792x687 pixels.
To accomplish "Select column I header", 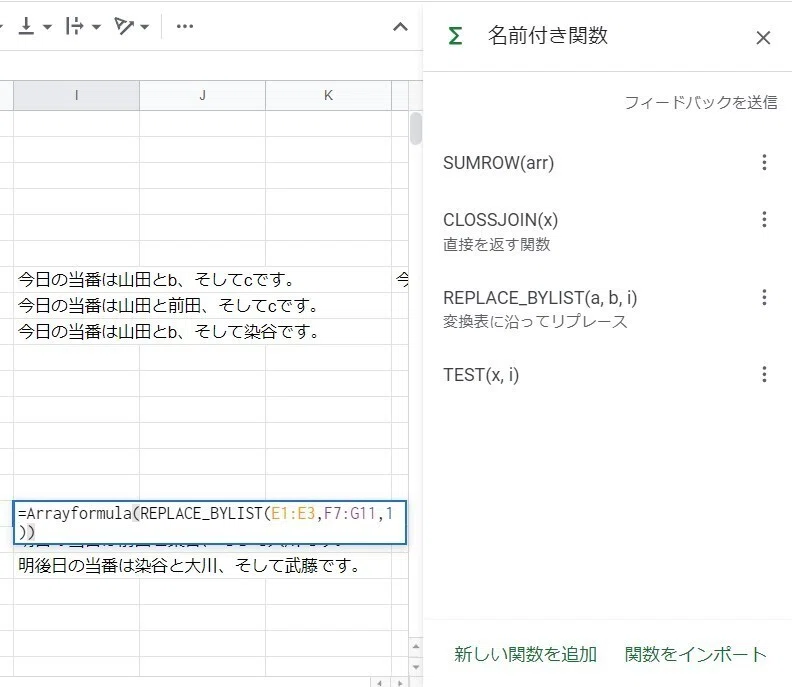I will tap(76, 95).
